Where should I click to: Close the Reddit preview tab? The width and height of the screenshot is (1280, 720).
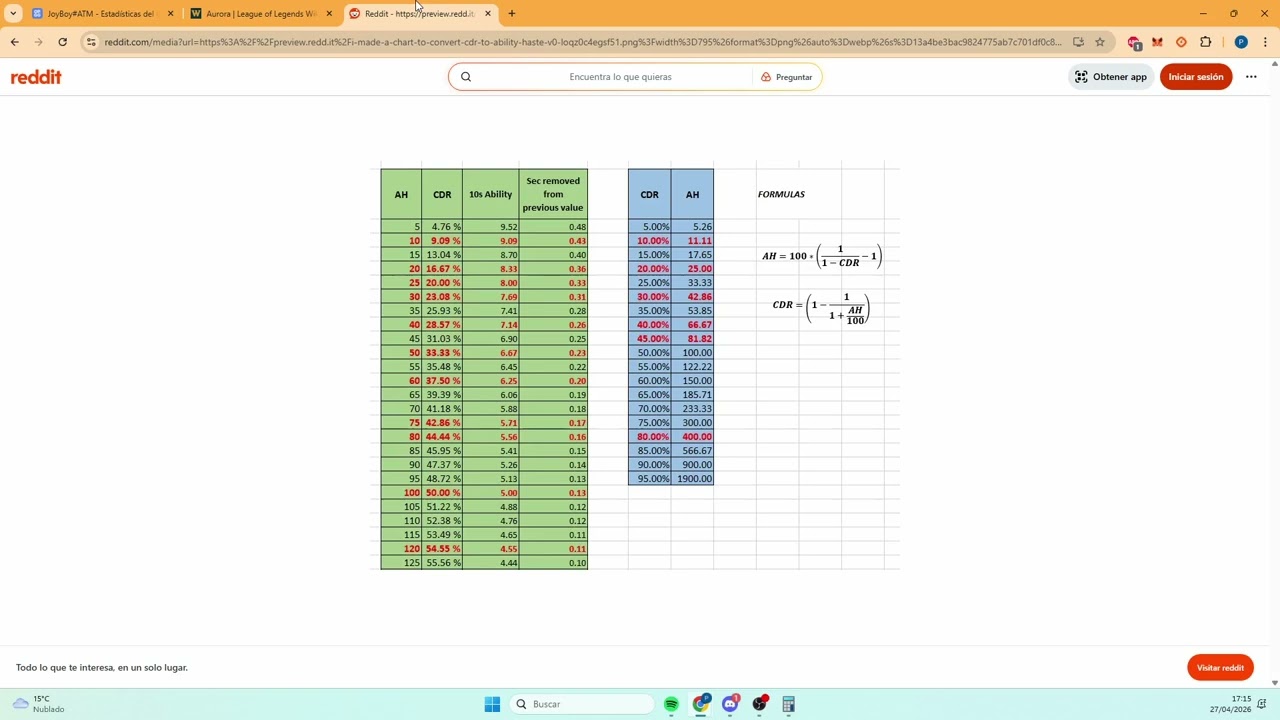tap(488, 14)
